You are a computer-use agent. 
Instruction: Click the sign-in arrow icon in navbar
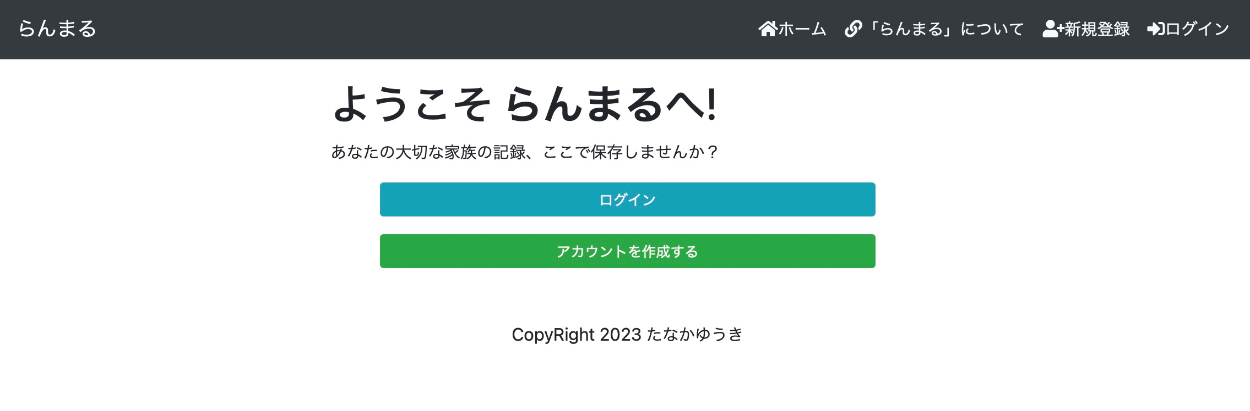pyautogui.click(x=1156, y=29)
